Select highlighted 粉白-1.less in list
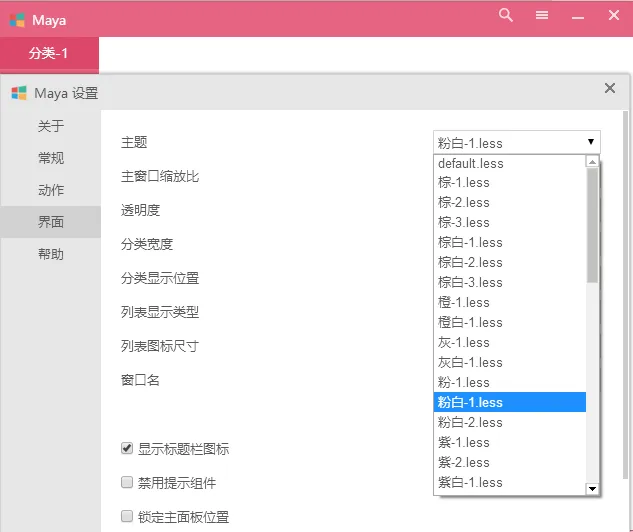The image size is (633, 532). 509,402
